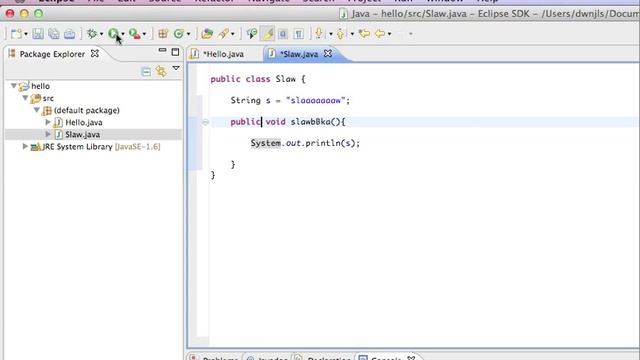Select the Package Explorer tab
Screen dimensions: 640x360
pyautogui.click(x=52, y=54)
